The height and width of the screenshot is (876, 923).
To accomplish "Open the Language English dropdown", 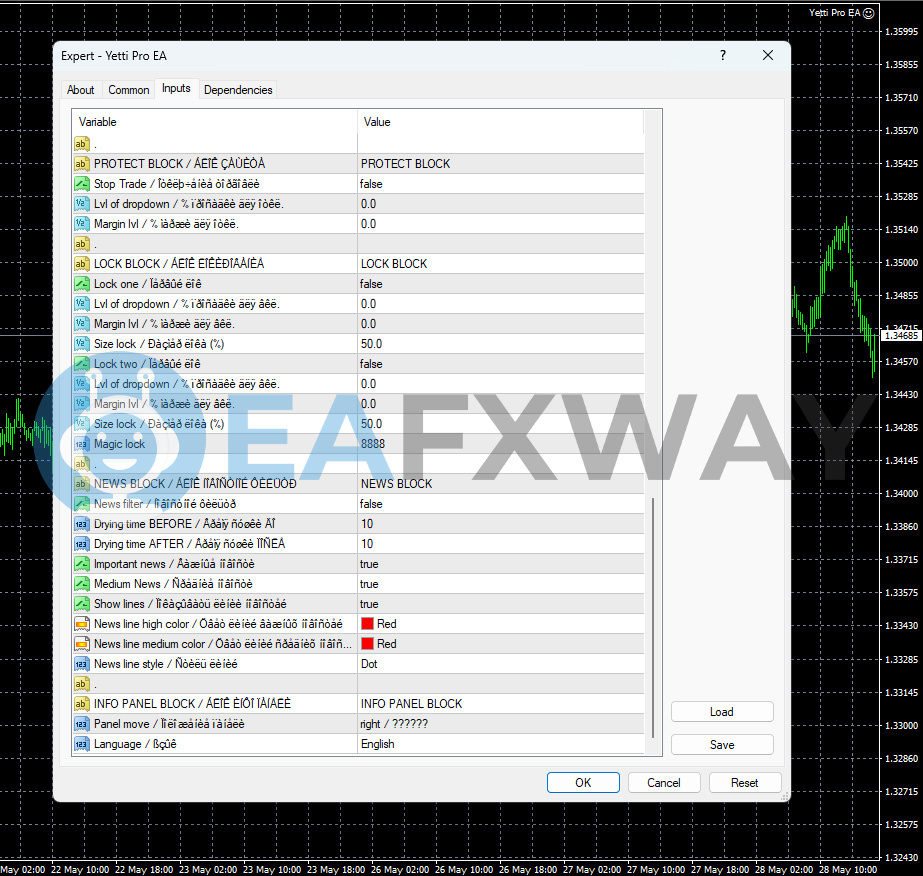I will (500, 744).
